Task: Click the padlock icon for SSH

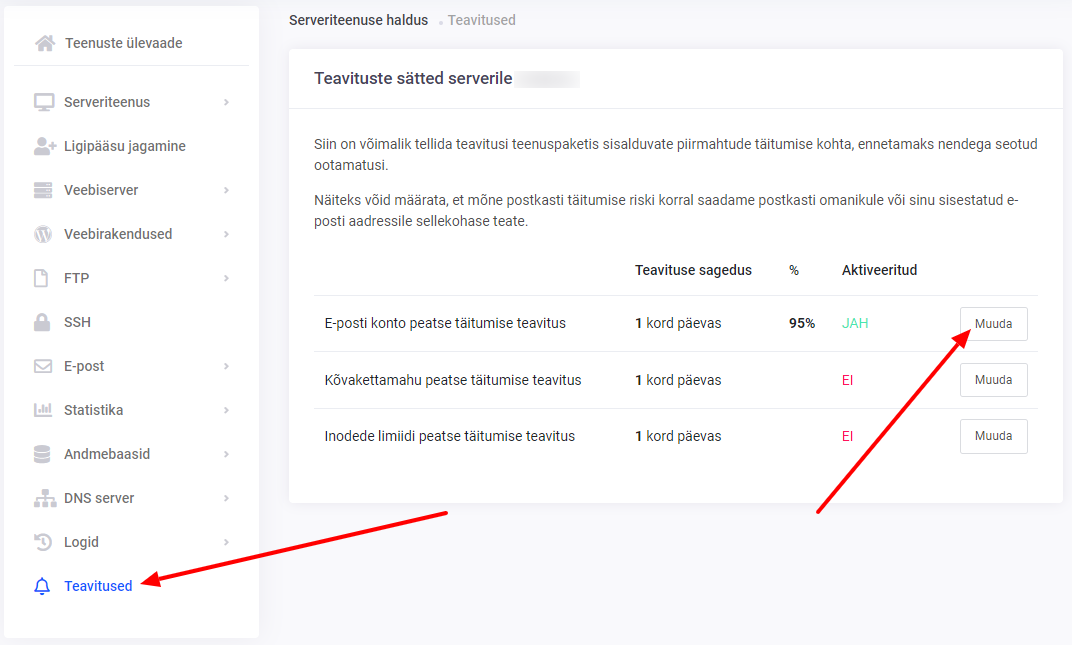Action: [43, 322]
